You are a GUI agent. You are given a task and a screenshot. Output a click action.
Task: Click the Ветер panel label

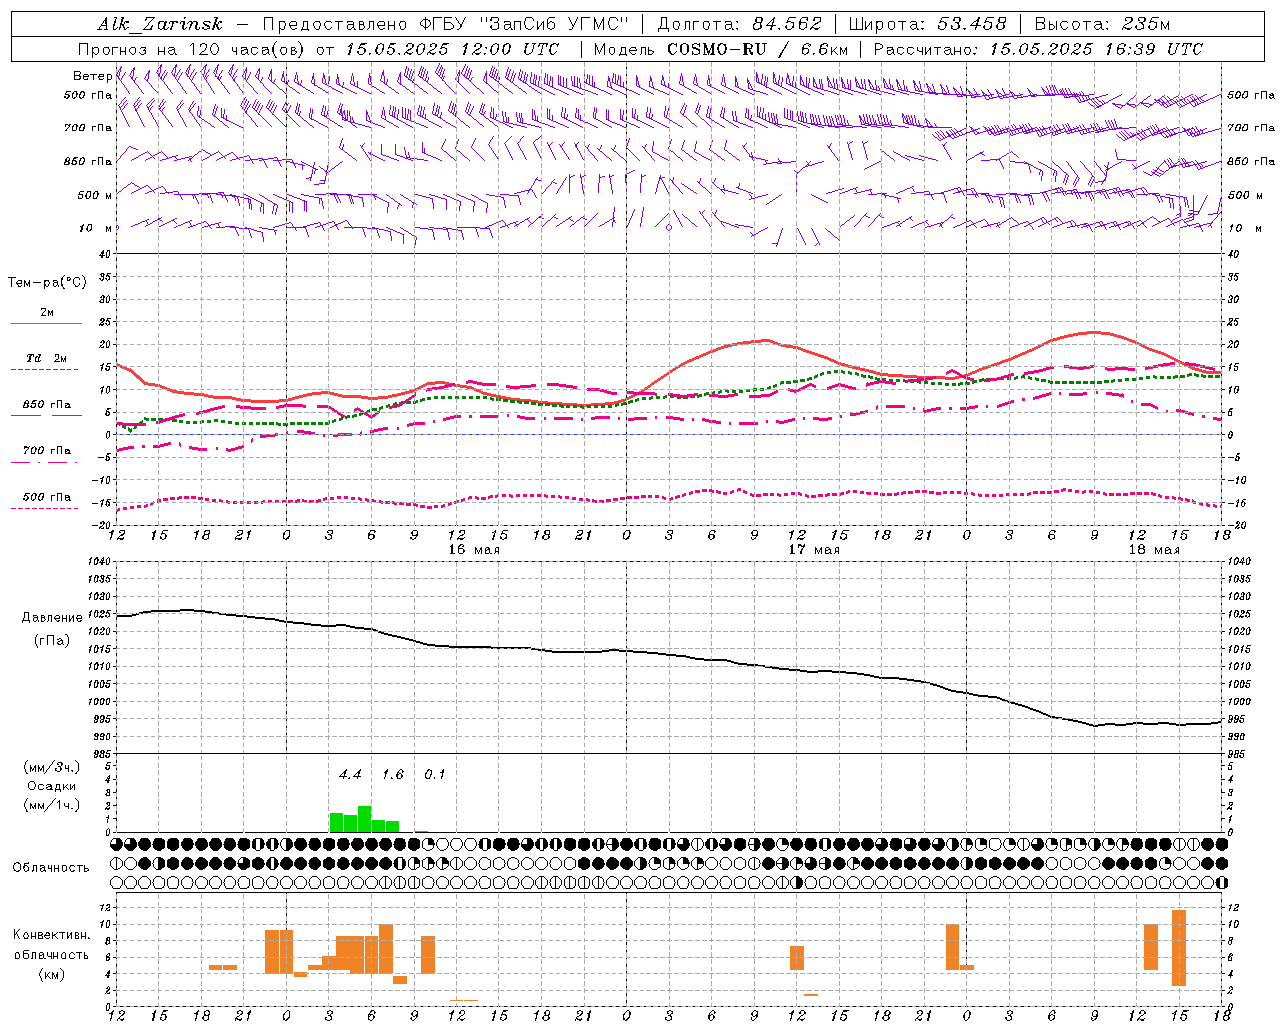[92, 76]
